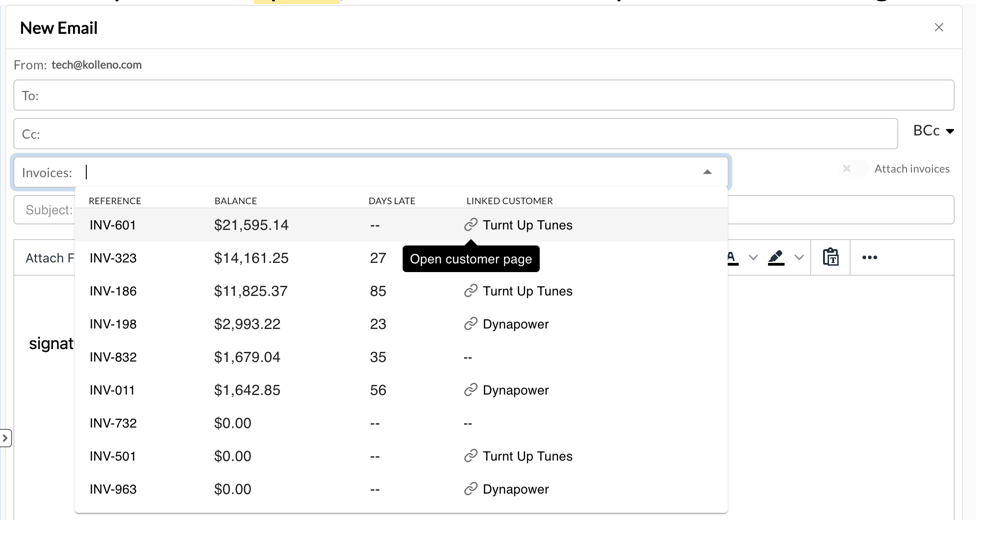Click the Balance column header
Image resolution: width=994 pixels, height=542 pixels.
click(235, 201)
